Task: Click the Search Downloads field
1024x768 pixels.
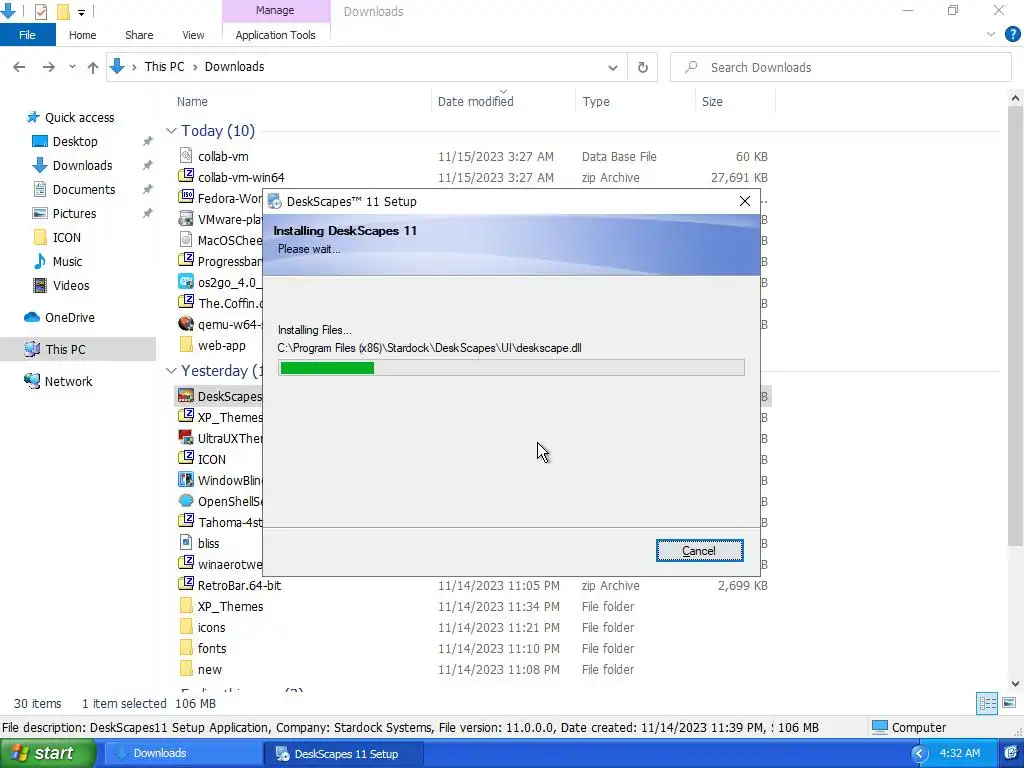Action: pyautogui.click(x=840, y=67)
